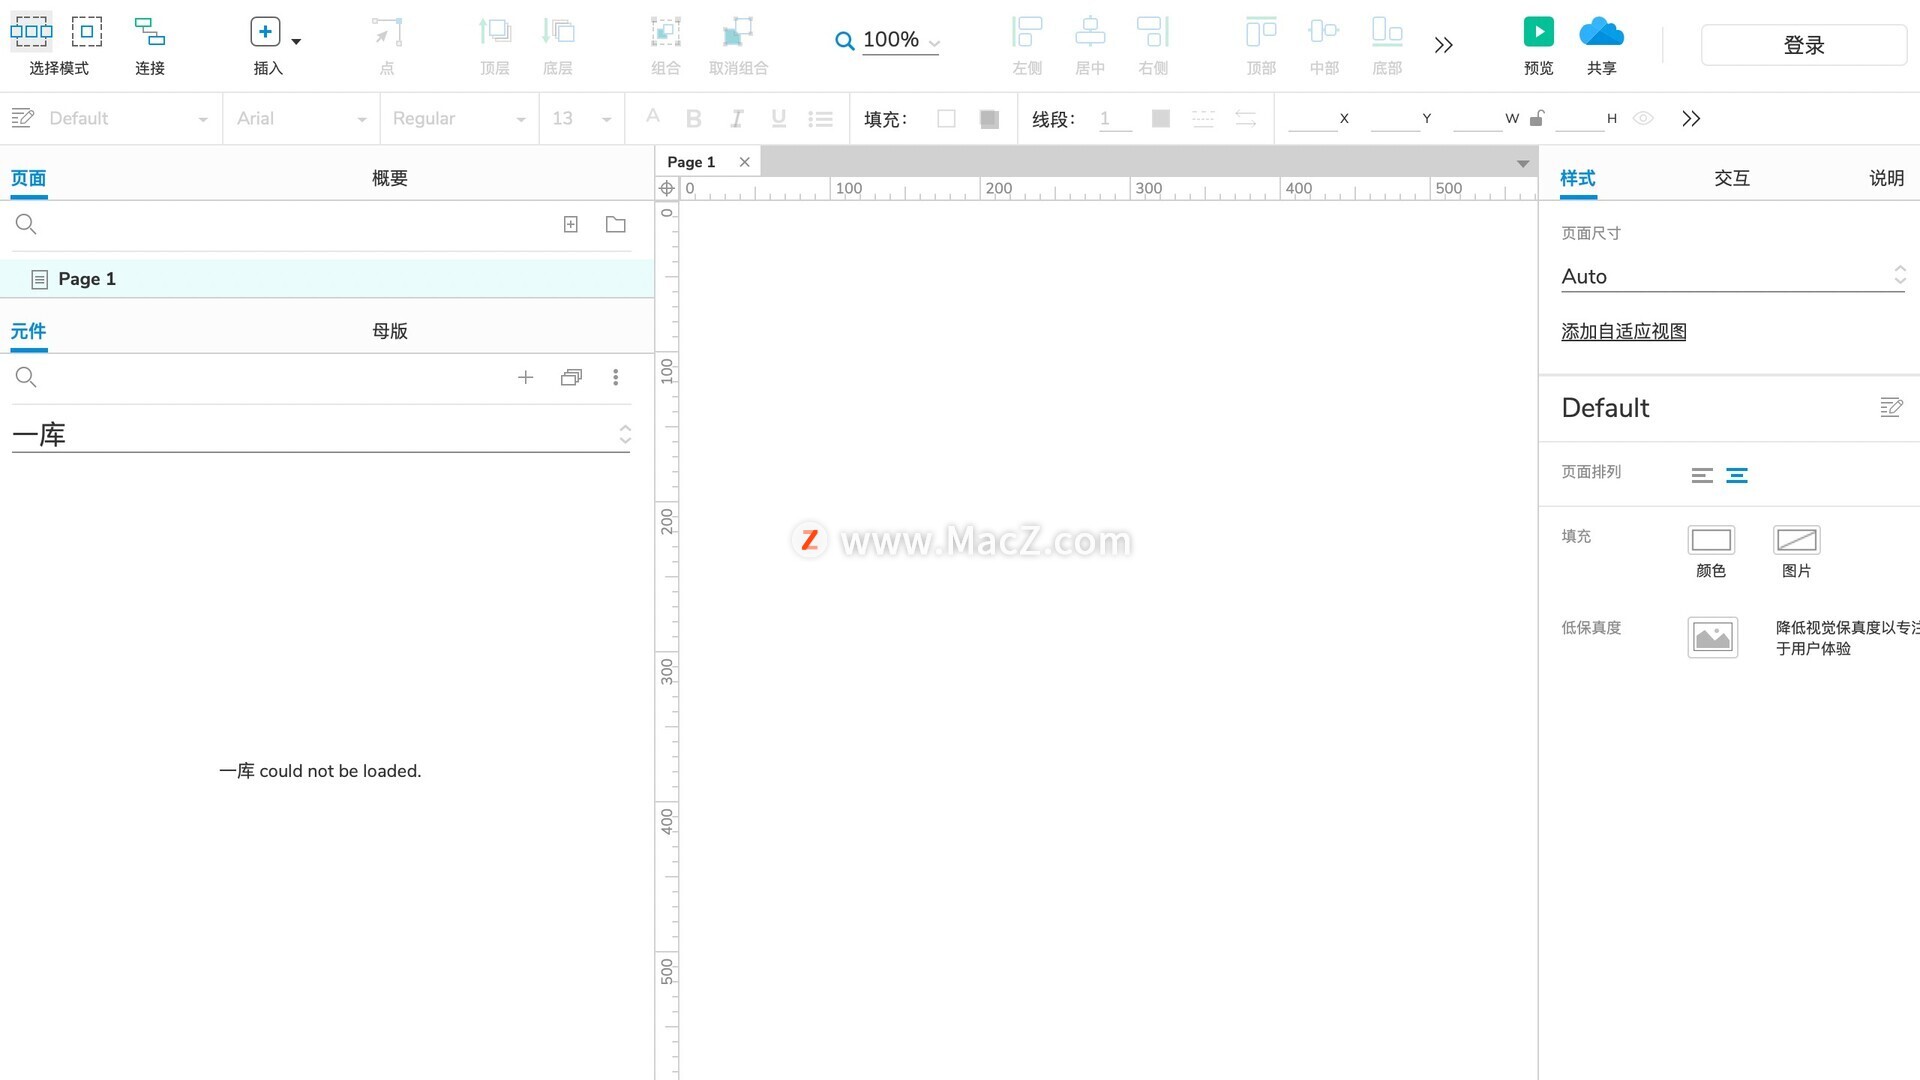Click the add library plus icon
This screenshot has width=1920, height=1080.
(525, 377)
